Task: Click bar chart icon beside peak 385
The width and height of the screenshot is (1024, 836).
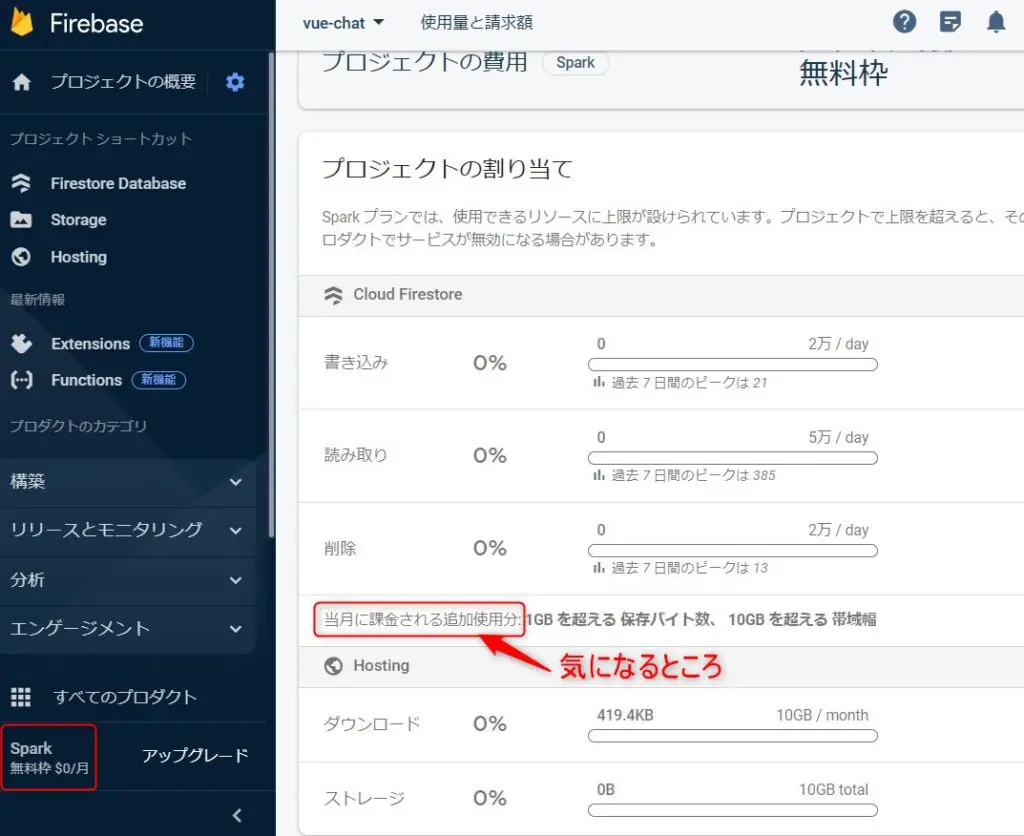Action: (x=598, y=475)
